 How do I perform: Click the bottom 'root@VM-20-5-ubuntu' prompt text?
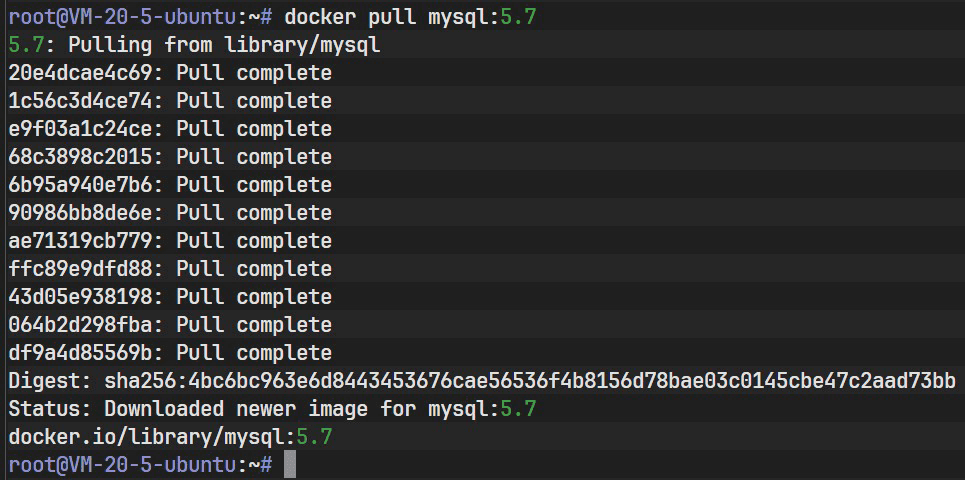[x=120, y=465]
